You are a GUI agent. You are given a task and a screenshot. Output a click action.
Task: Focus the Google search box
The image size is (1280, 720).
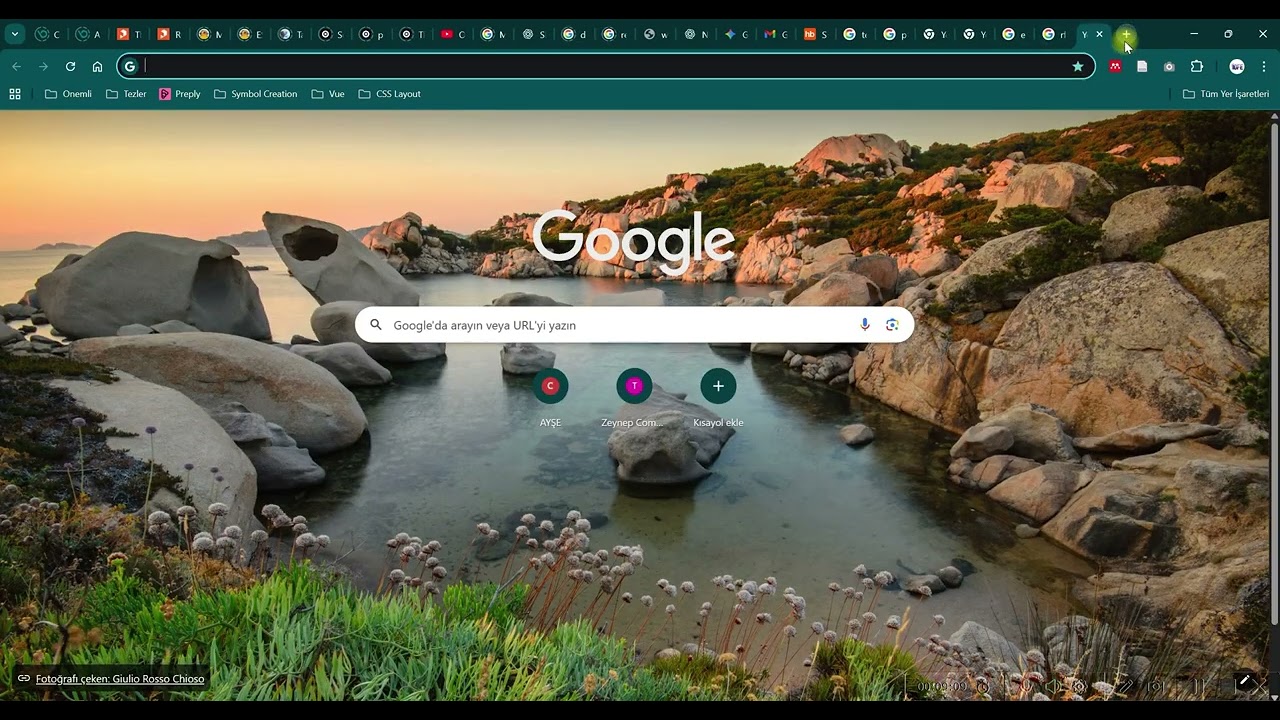[634, 325]
